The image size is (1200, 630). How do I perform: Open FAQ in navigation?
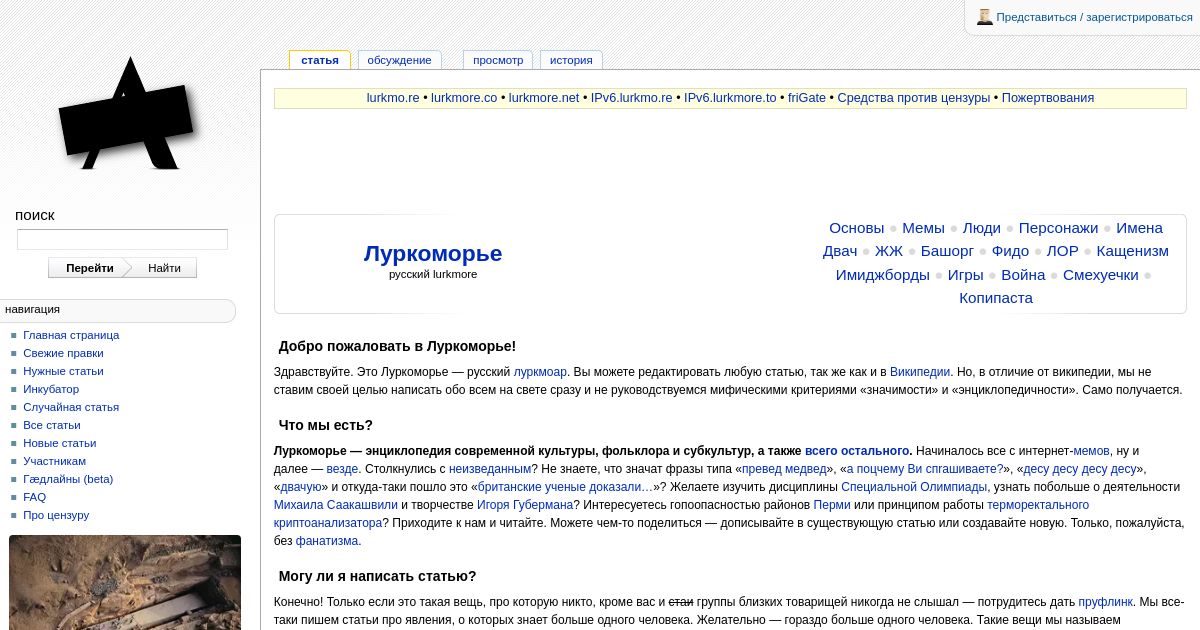pyautogui.click(x=34, y=497)
